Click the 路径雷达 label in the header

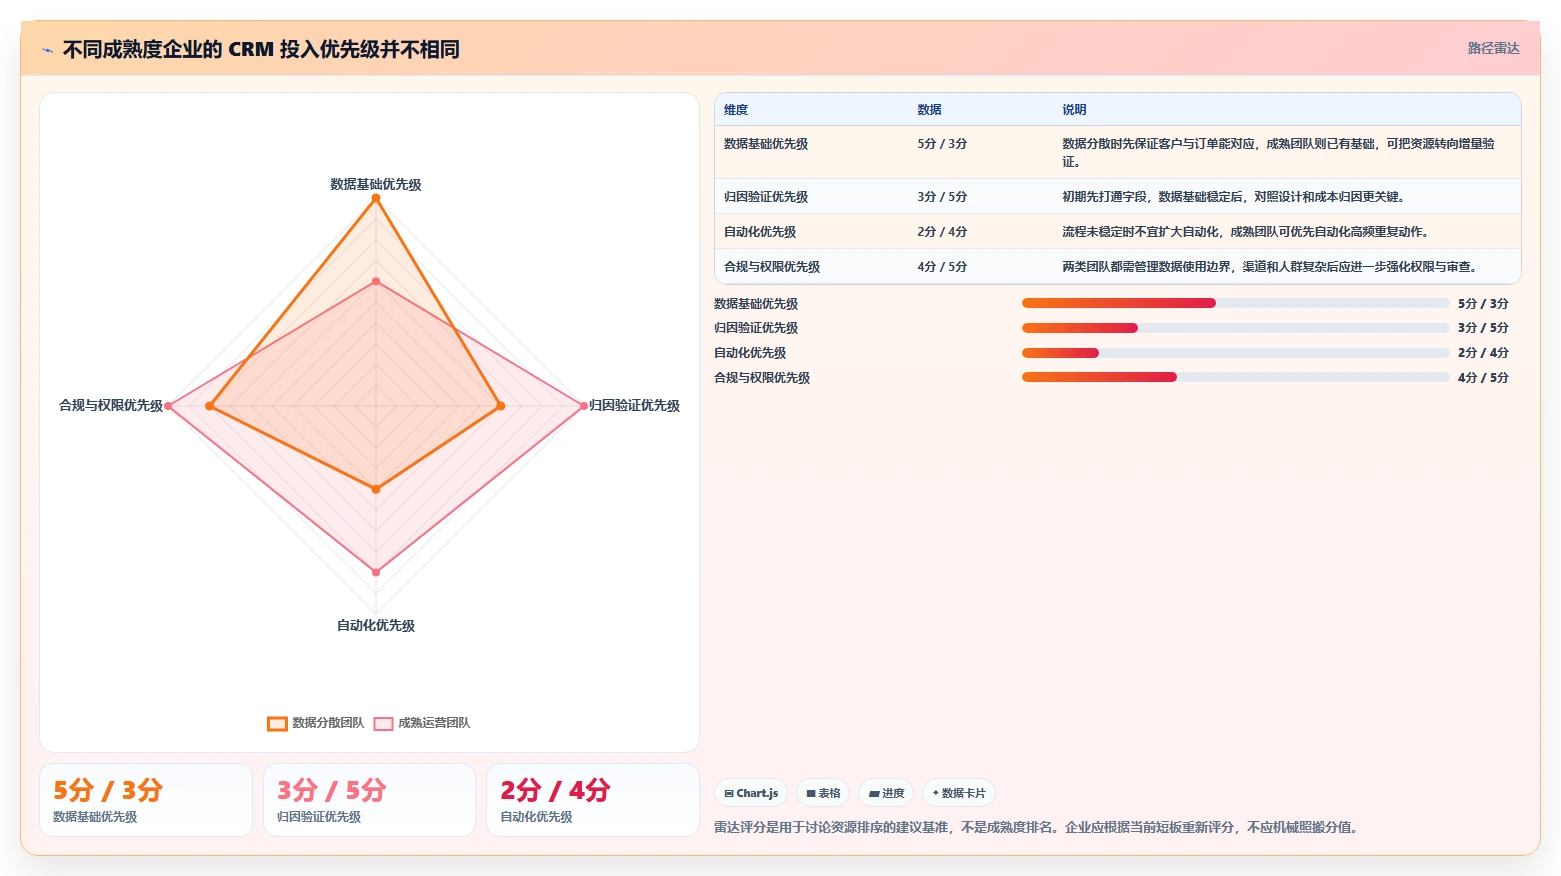click(x=1493, y=48)
